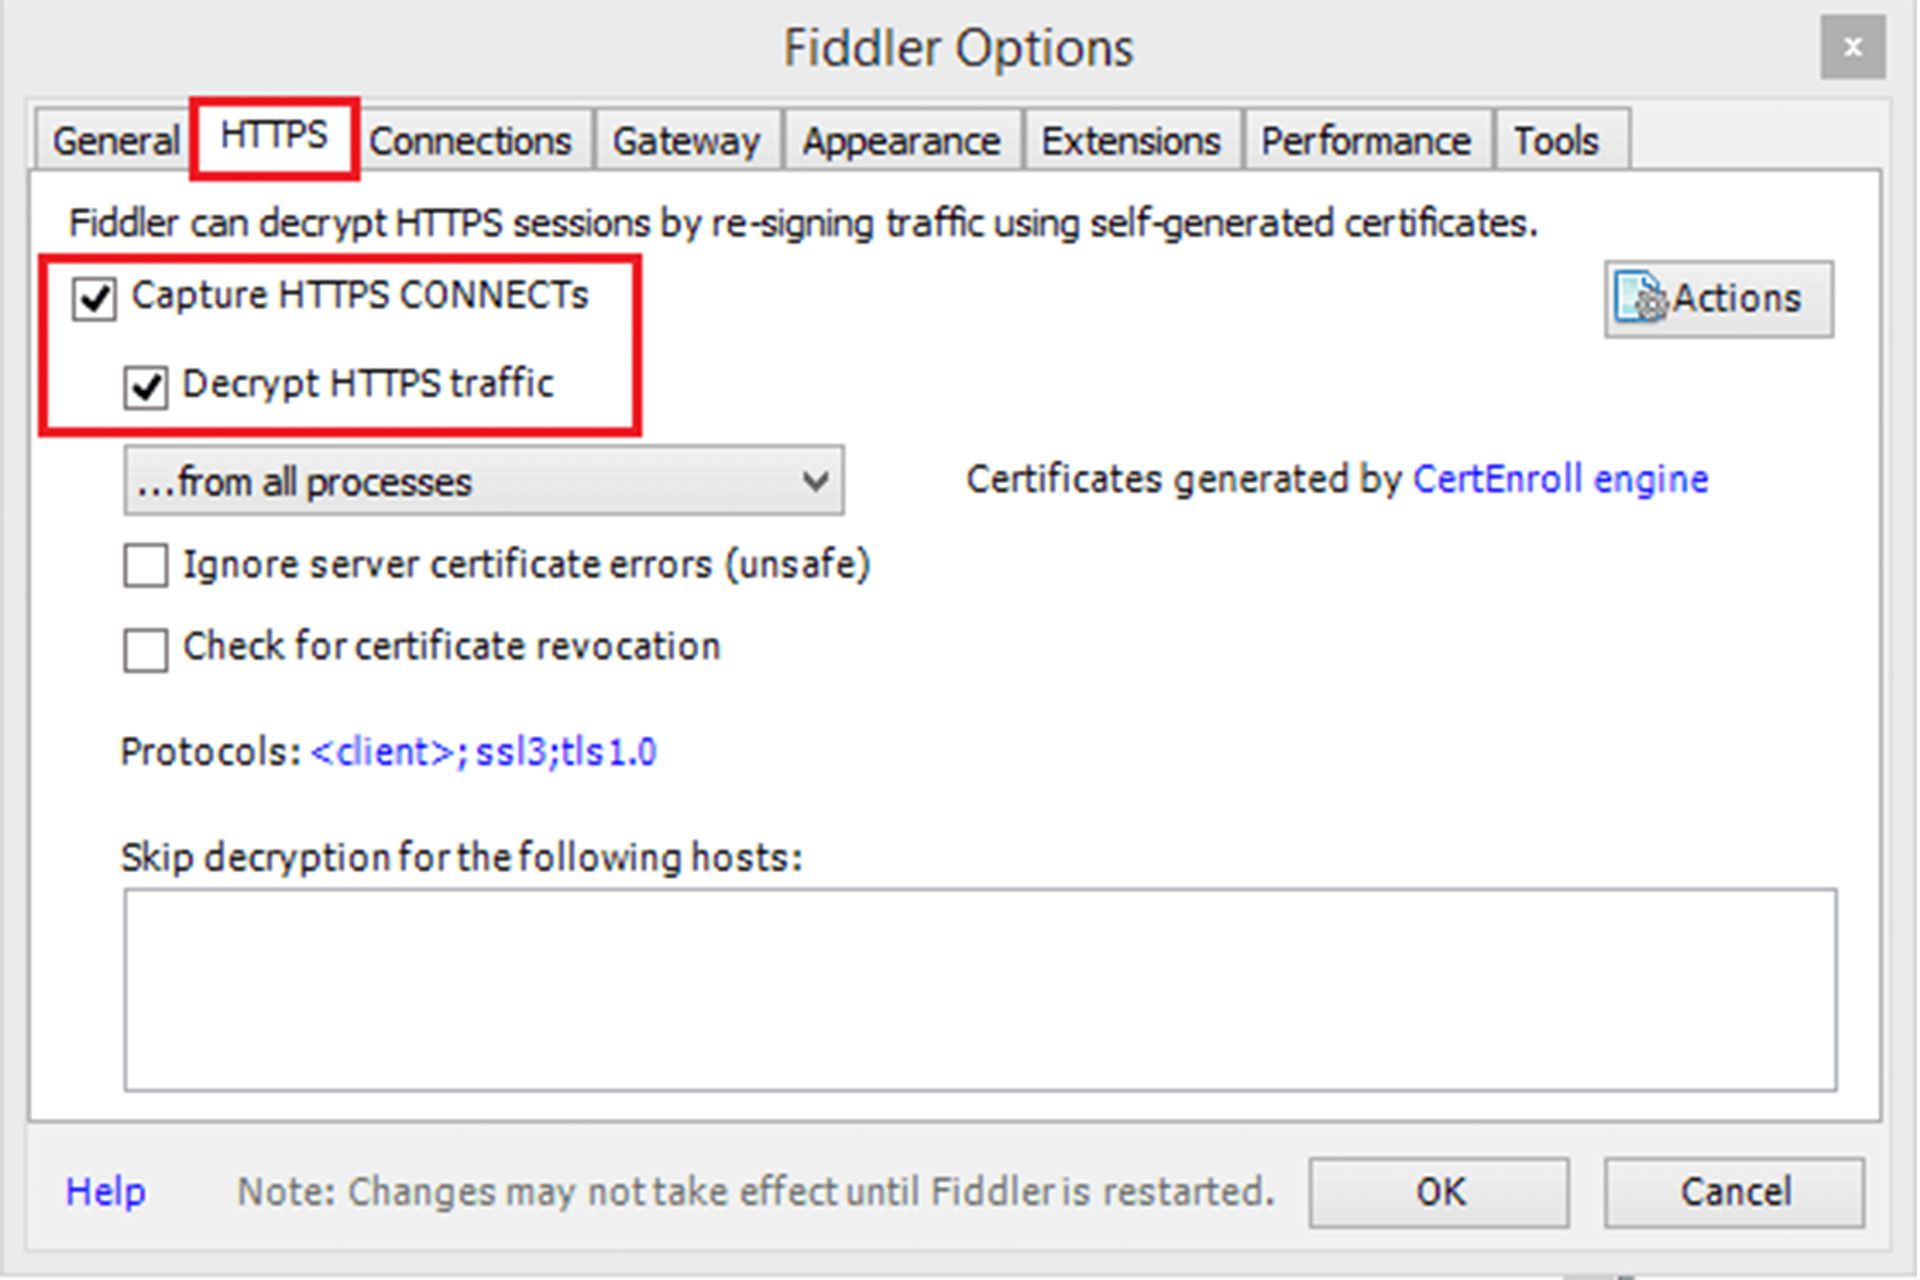Click the Actions certificate icon
1920x1280 pixels.
pos(1641,298)
